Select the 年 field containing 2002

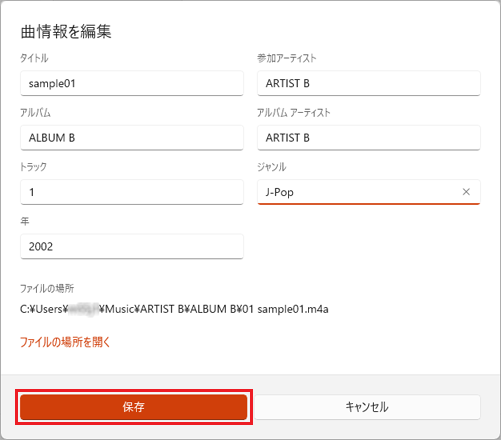[132, 246]
